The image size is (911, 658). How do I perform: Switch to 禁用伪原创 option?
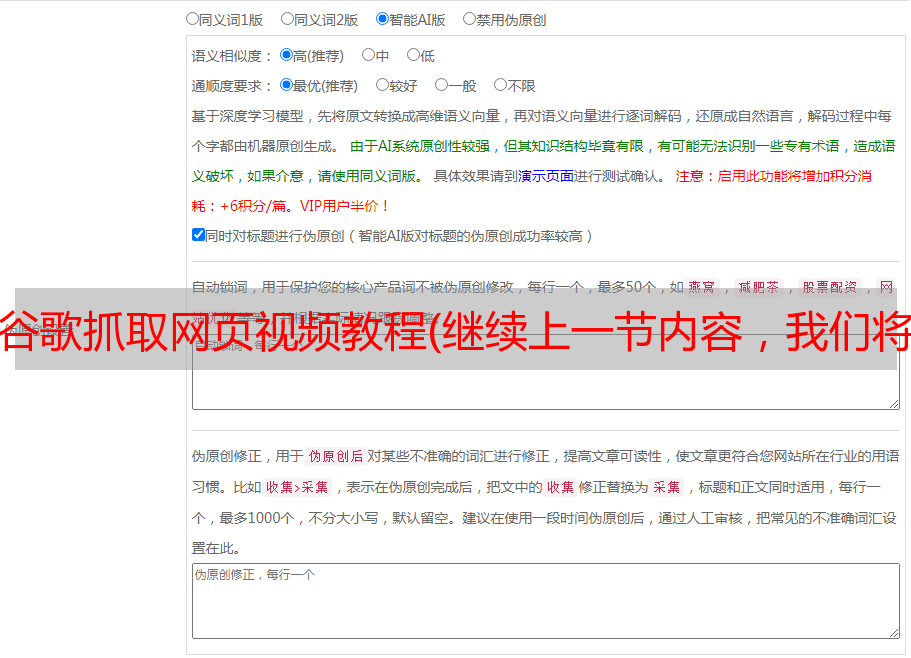click(469, 19)
